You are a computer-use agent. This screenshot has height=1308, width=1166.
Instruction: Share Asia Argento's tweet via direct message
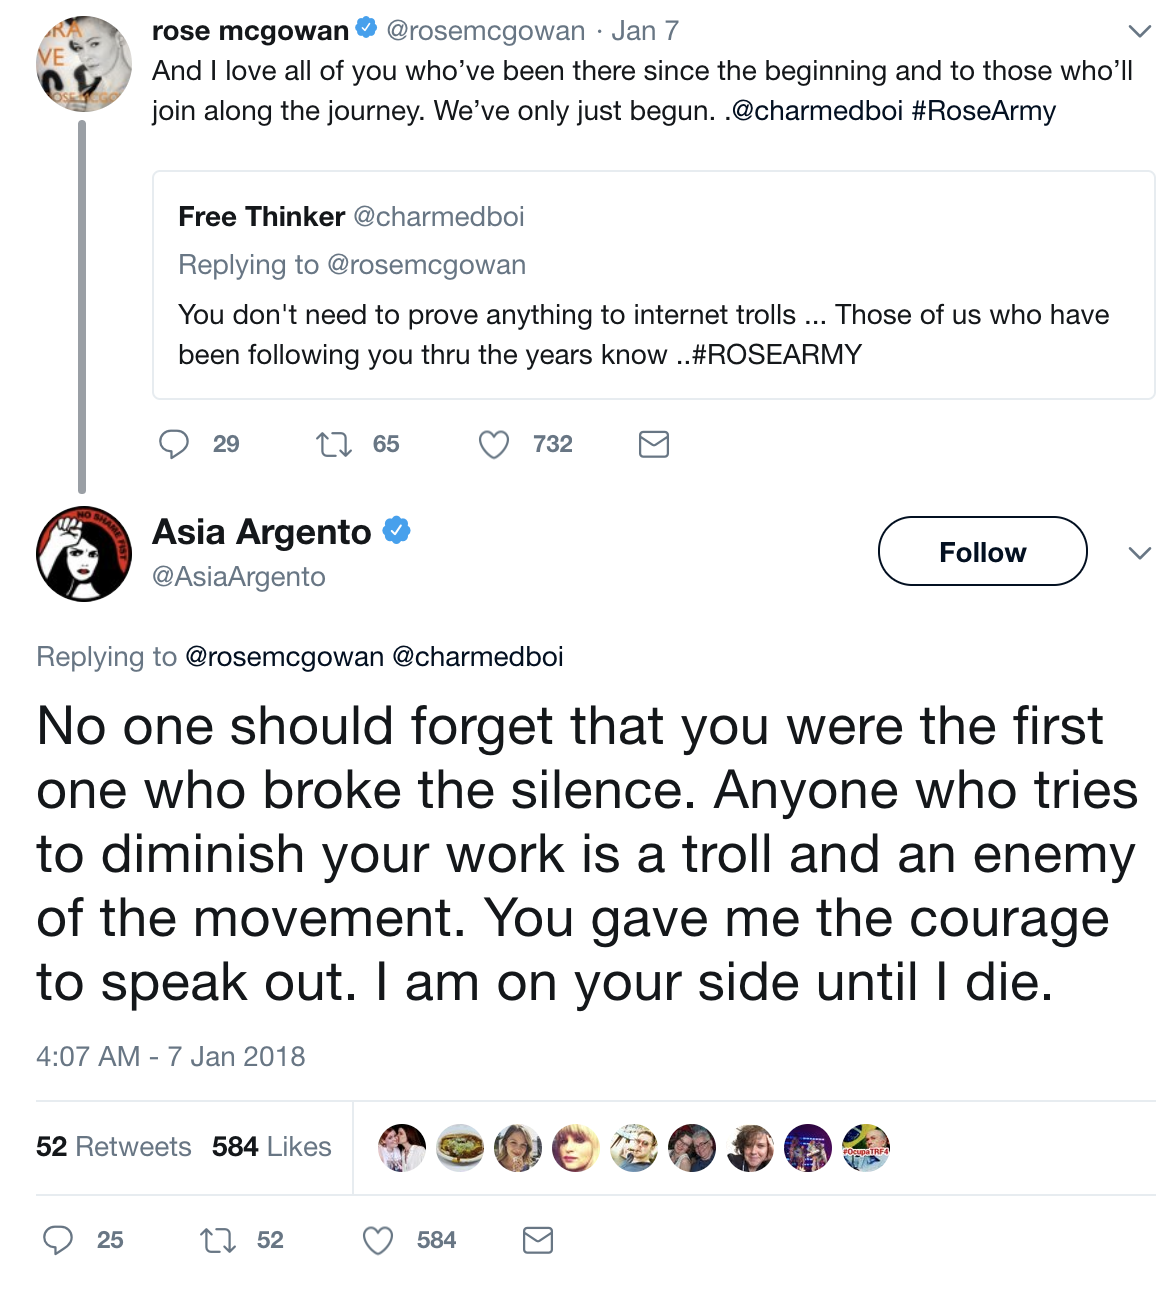coord(538,1241)
